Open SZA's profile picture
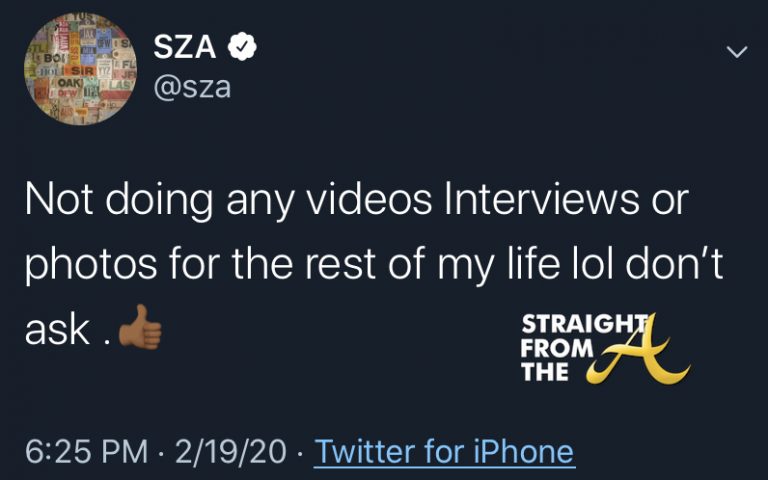This screenshot has width=768, height=480. tap(80, 69)
